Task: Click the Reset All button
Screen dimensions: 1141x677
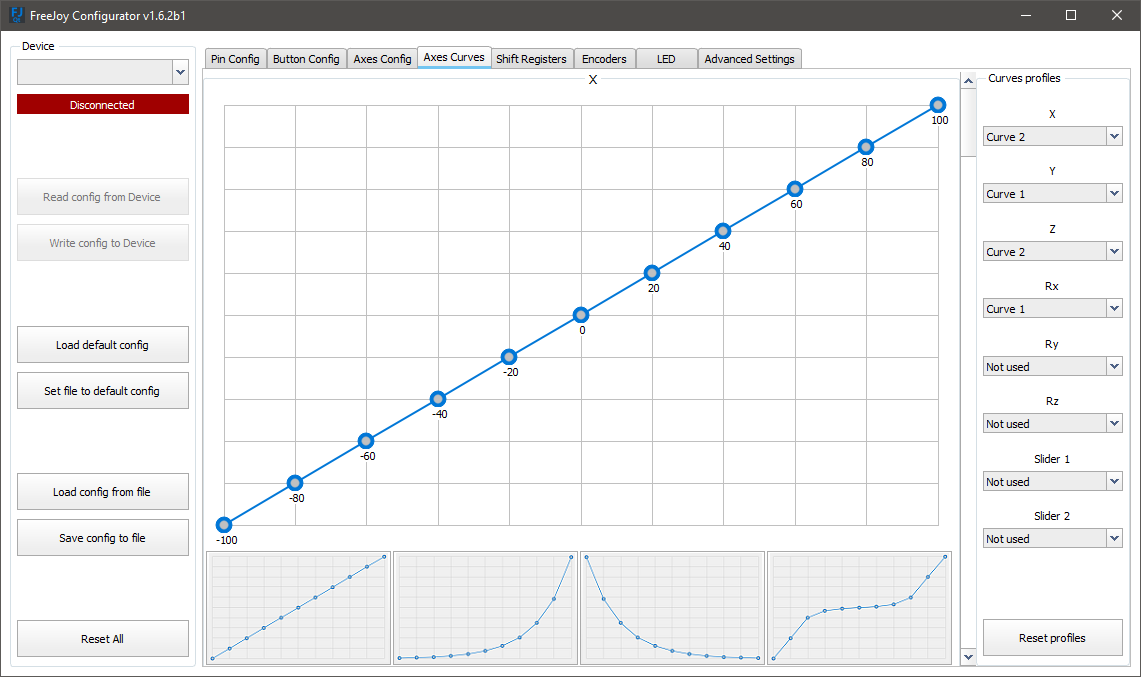Action: pos(103,638)
